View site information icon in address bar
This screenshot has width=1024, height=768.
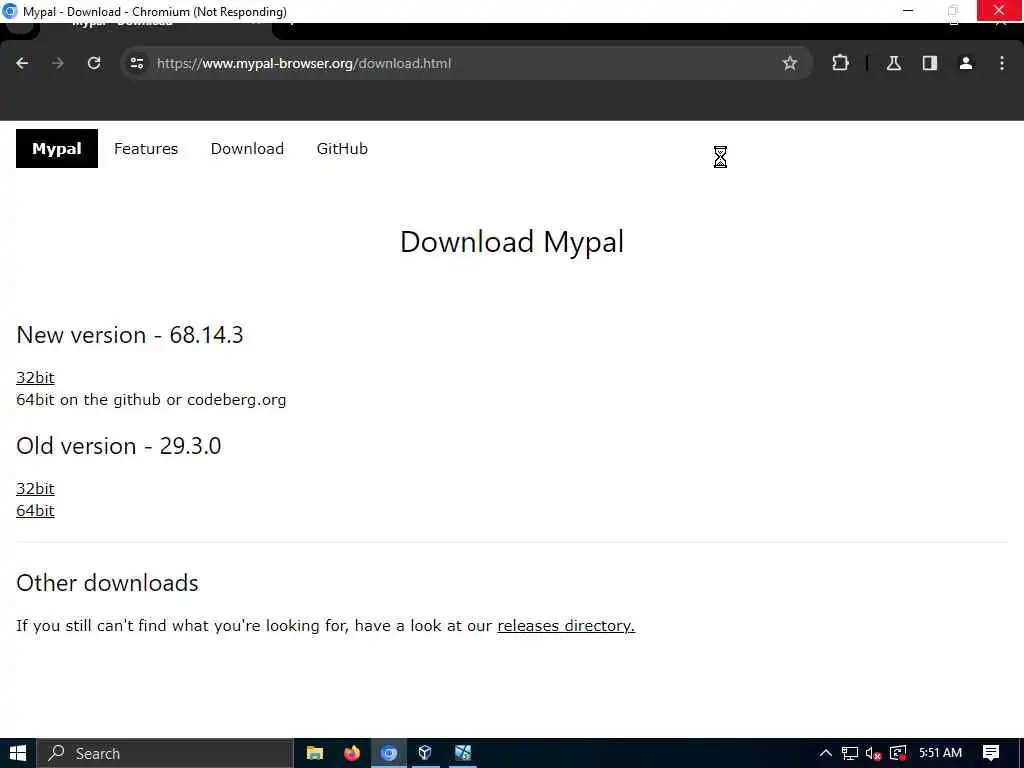(x=136, y=63)
